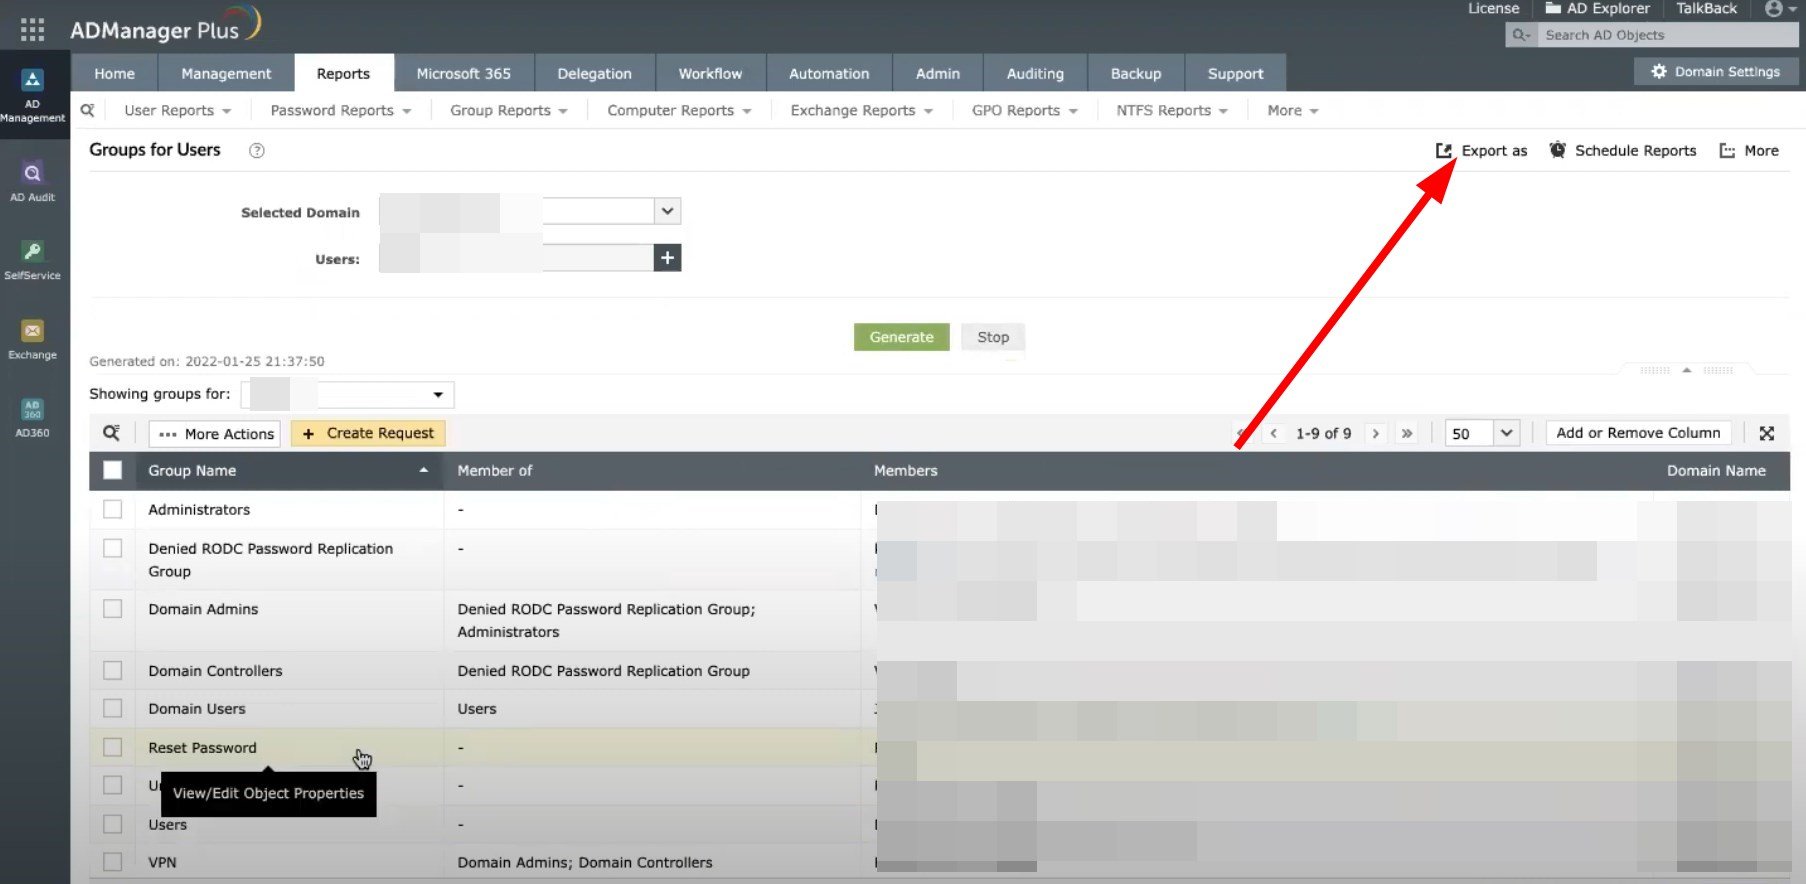The width and height of the screenshot is (1806, 884).
Task: Click the Domain Settings gear icon
Action: point(1659,72)
